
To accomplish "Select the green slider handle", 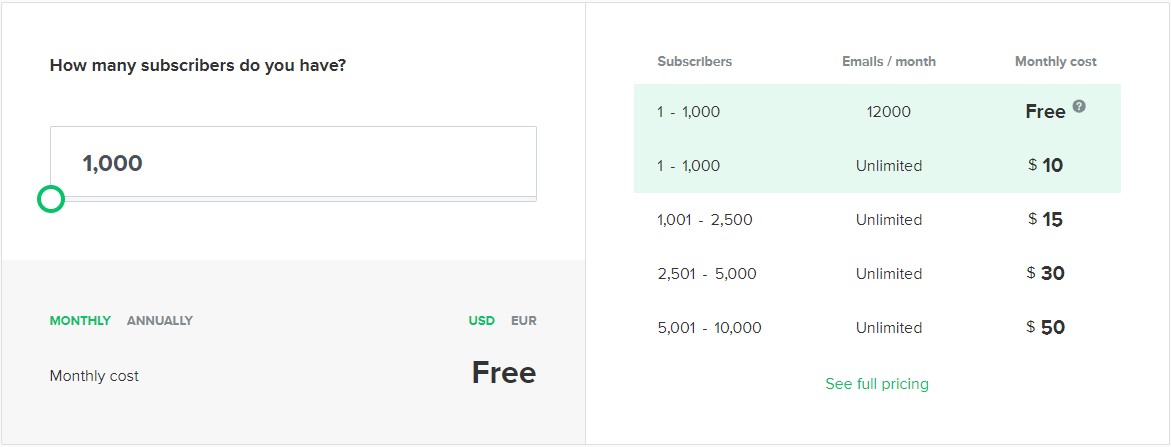I will click(51, 199).
